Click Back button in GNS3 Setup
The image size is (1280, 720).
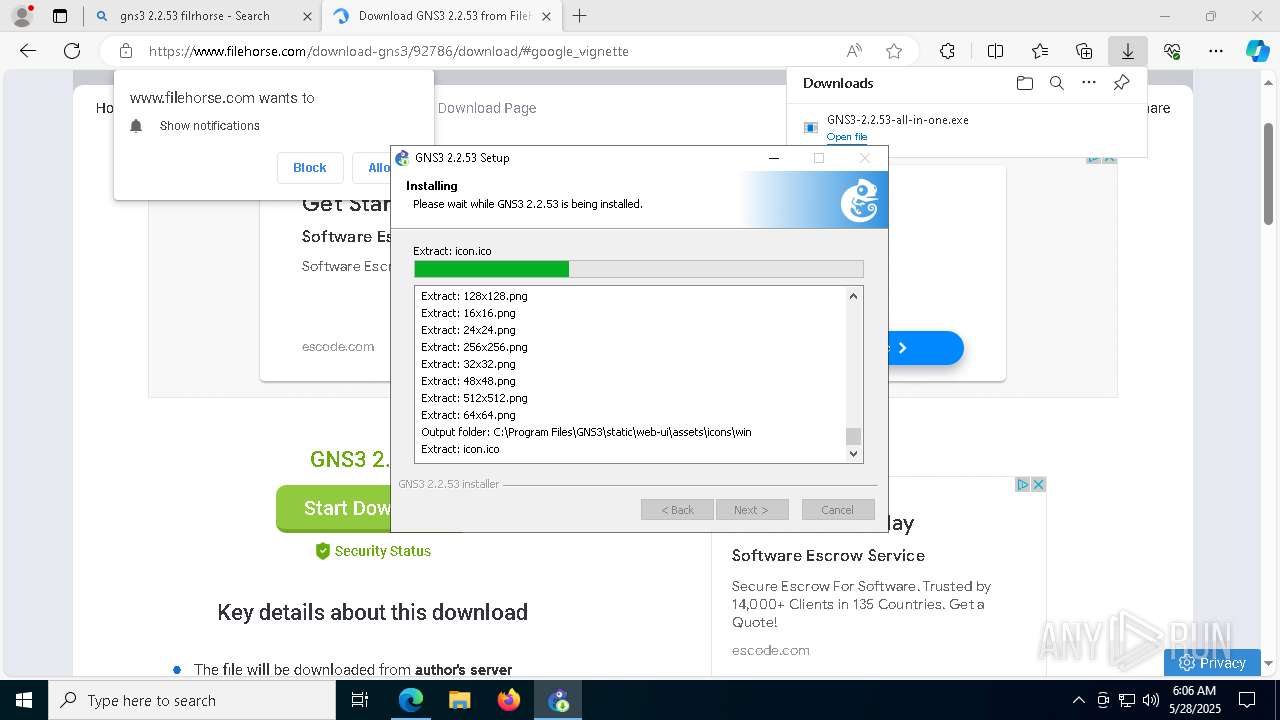677,510
